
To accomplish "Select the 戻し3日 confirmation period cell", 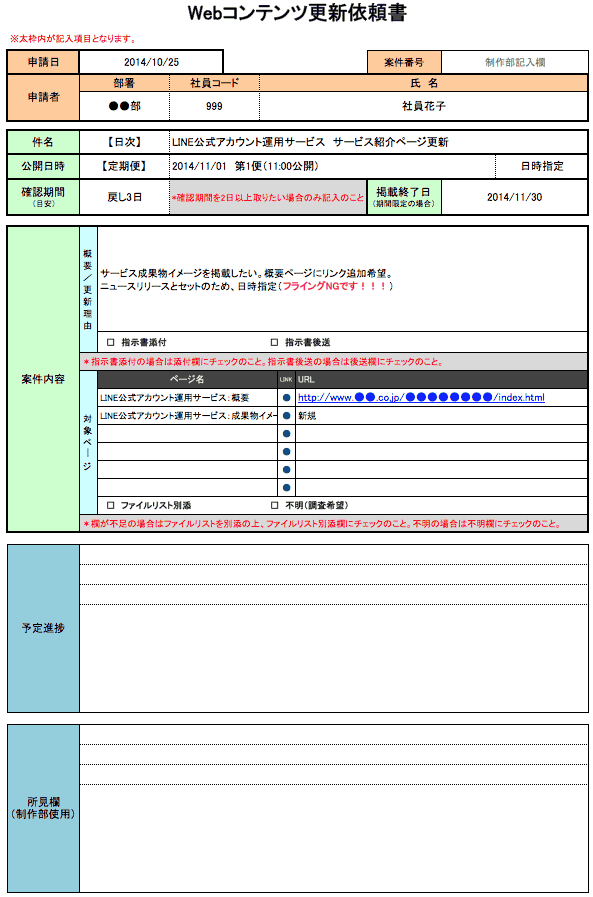I will pyautogui.click(x=125, y=197).
